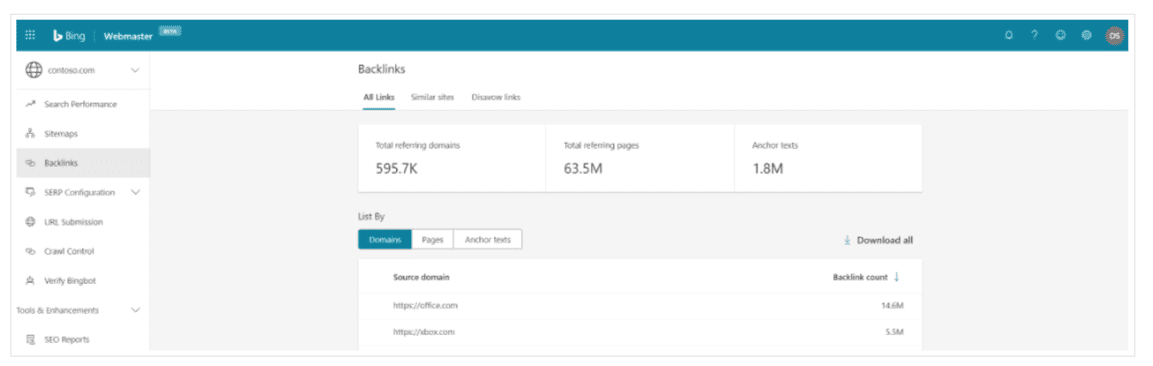Click the Sitemaps hierarchy icon

(30, 134)
